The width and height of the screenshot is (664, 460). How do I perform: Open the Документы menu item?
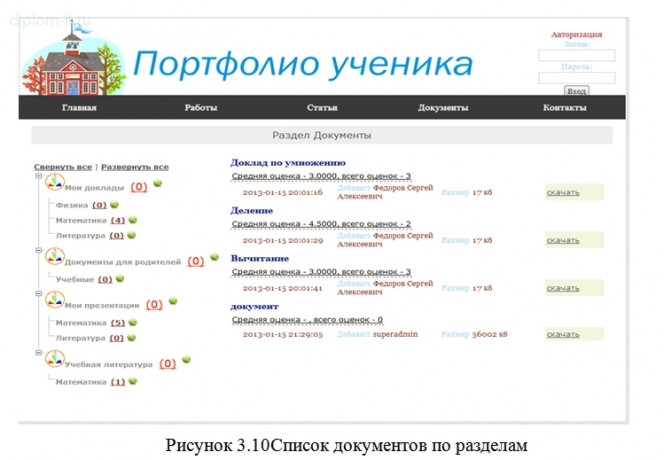click(x=443, y=108)
